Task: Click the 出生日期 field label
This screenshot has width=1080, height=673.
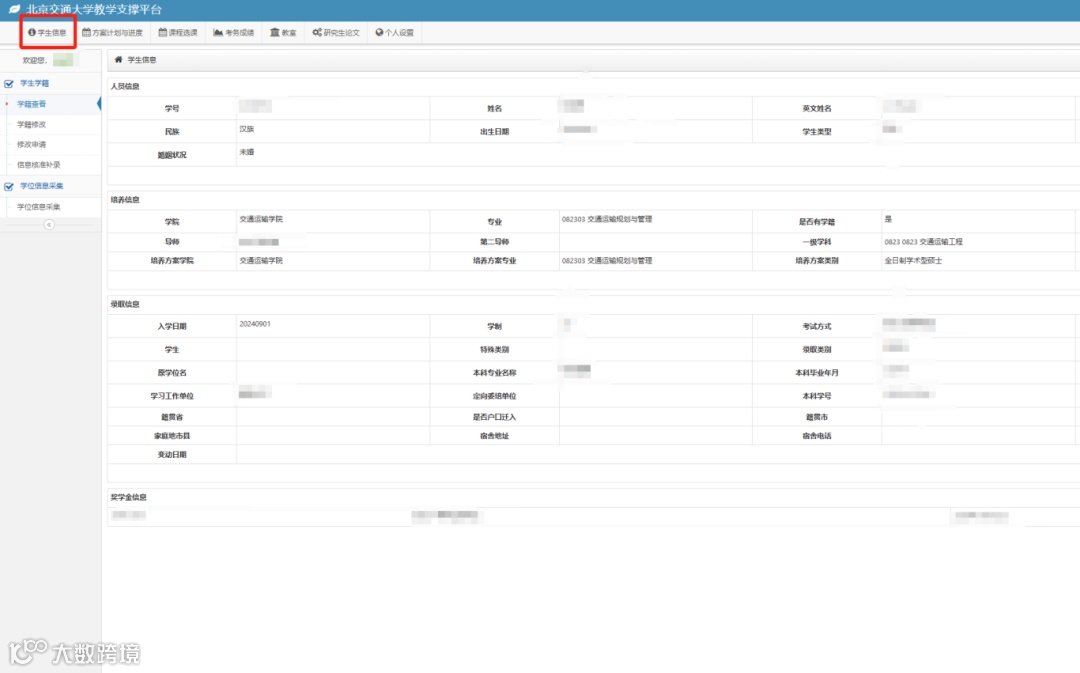Action: click(495, 132)
